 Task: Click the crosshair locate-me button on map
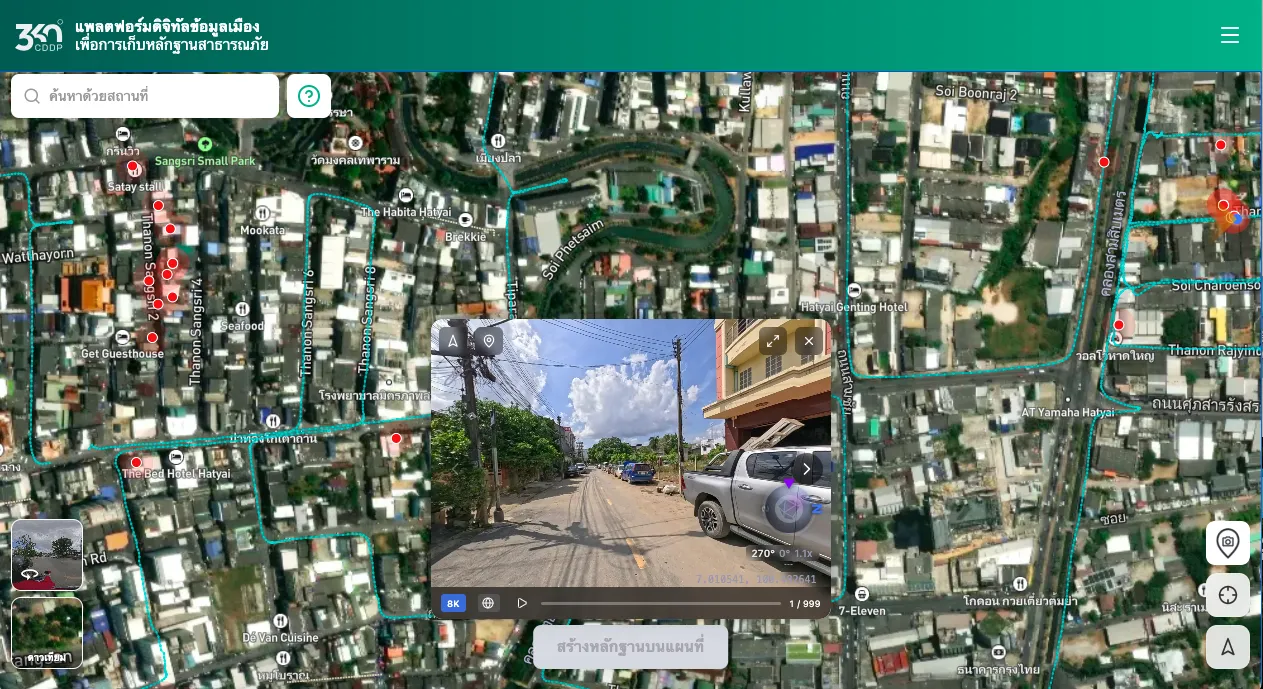(1227, 595)
